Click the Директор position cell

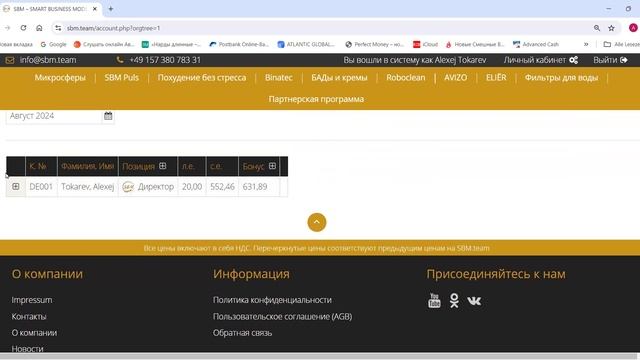[x=148, y=187]
